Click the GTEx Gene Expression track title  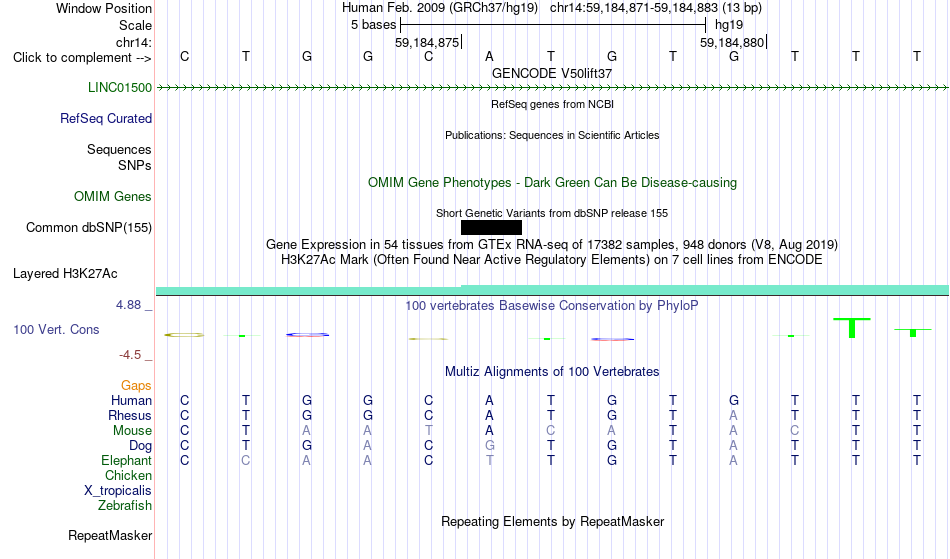[x=552, y=245]
